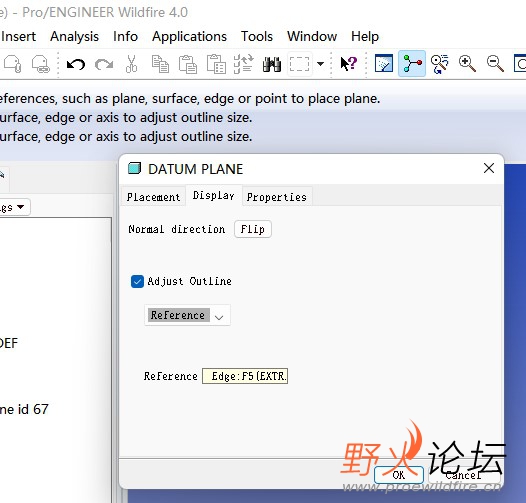Open the Applications menu

tap(190, 36)
